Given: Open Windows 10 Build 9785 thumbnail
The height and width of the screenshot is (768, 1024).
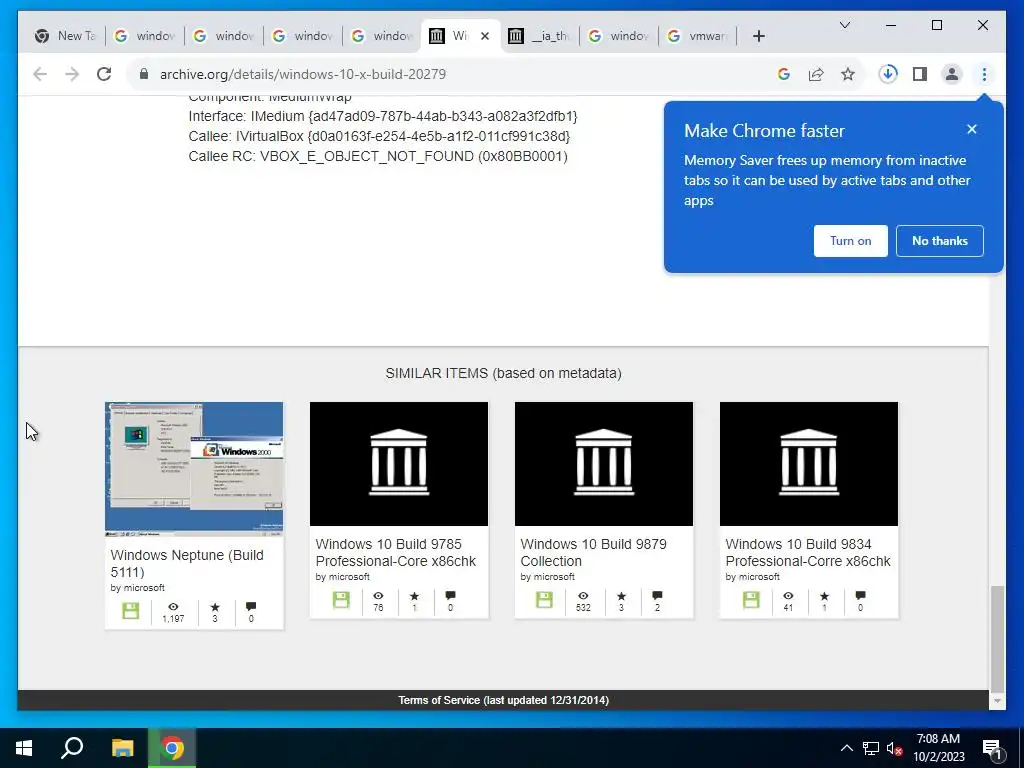Looking at the screenshot, I should 398,464.
